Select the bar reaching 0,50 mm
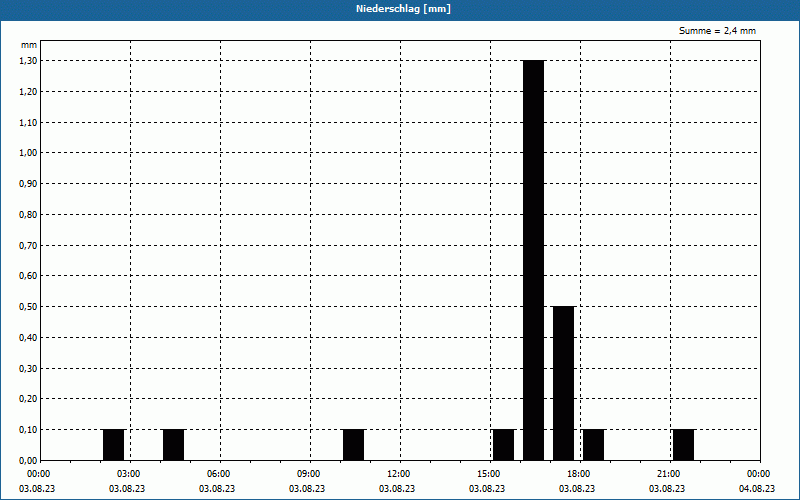The image size is (800, 500). pos(563,383)
